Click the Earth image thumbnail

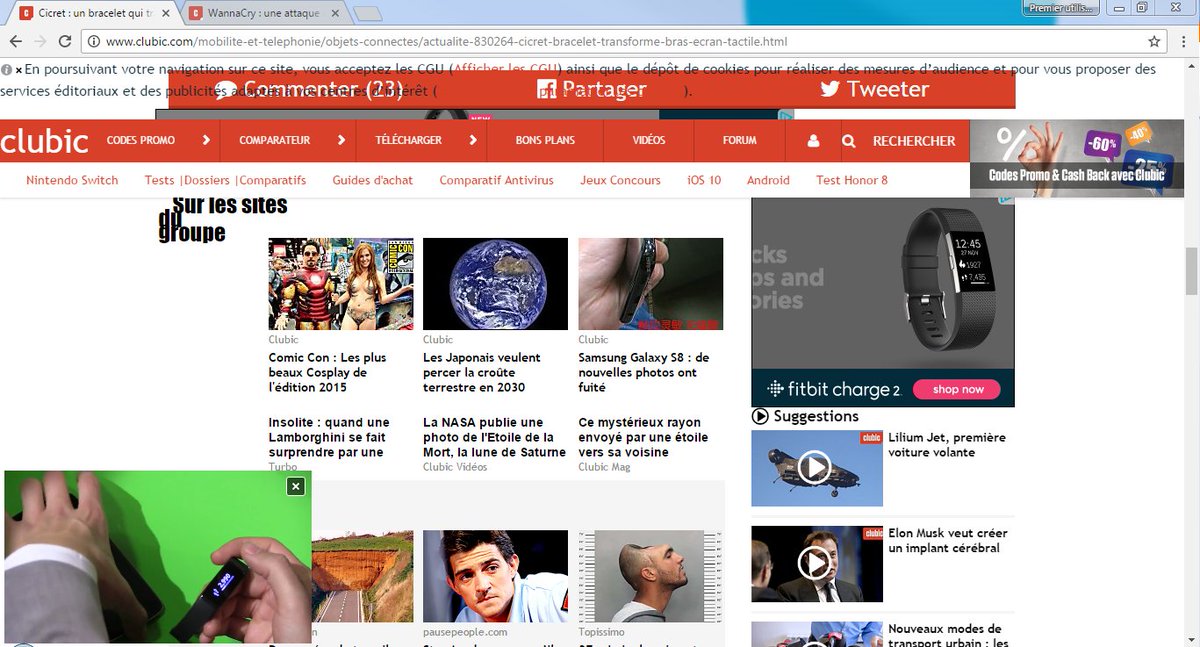pos(495,284)
